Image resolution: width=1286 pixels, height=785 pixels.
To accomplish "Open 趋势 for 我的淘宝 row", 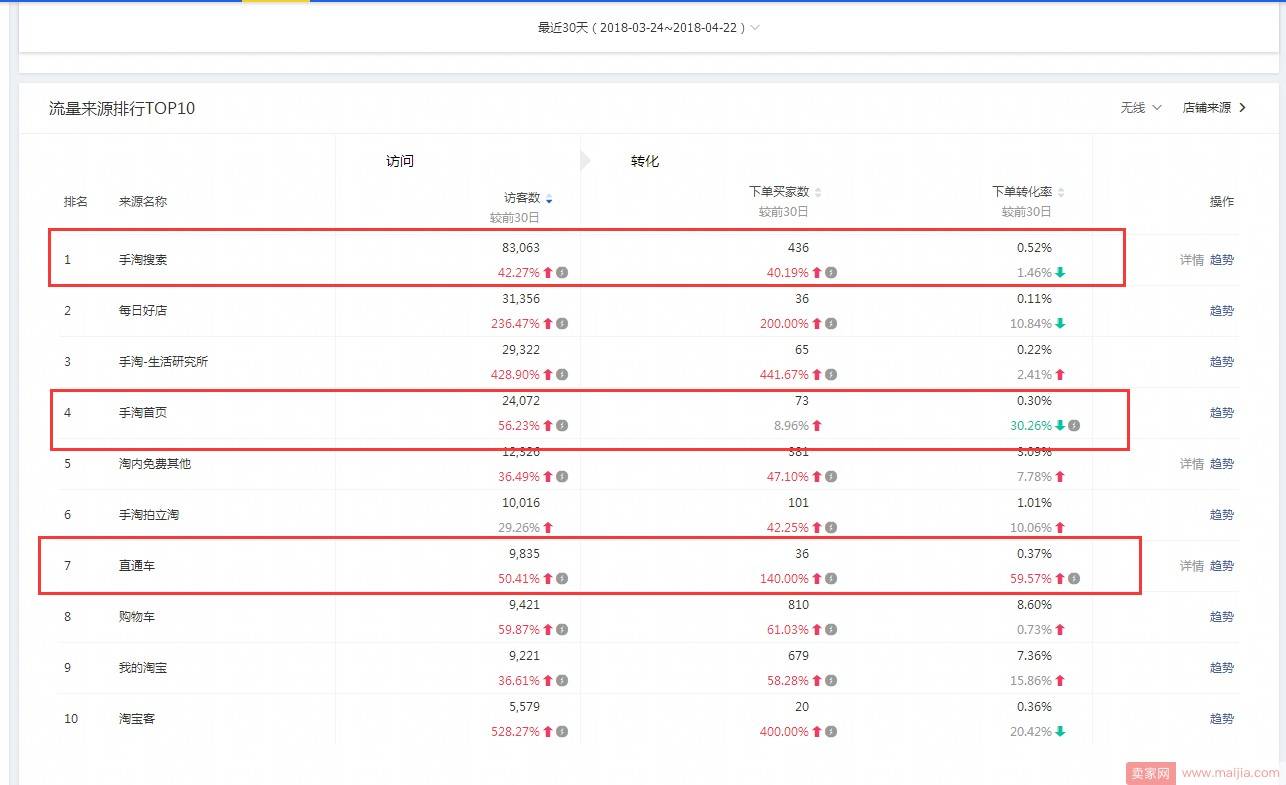I will (x=1222, y=668).
